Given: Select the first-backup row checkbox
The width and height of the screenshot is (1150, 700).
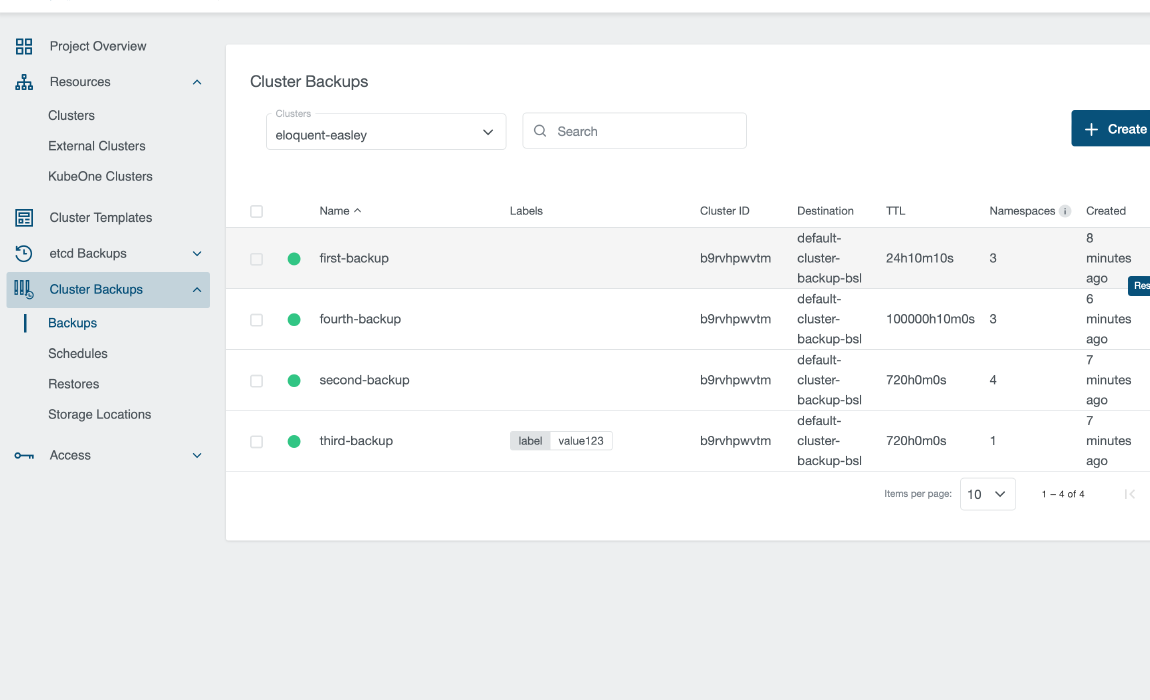Looking at the screenshot, I should [257, 259].
